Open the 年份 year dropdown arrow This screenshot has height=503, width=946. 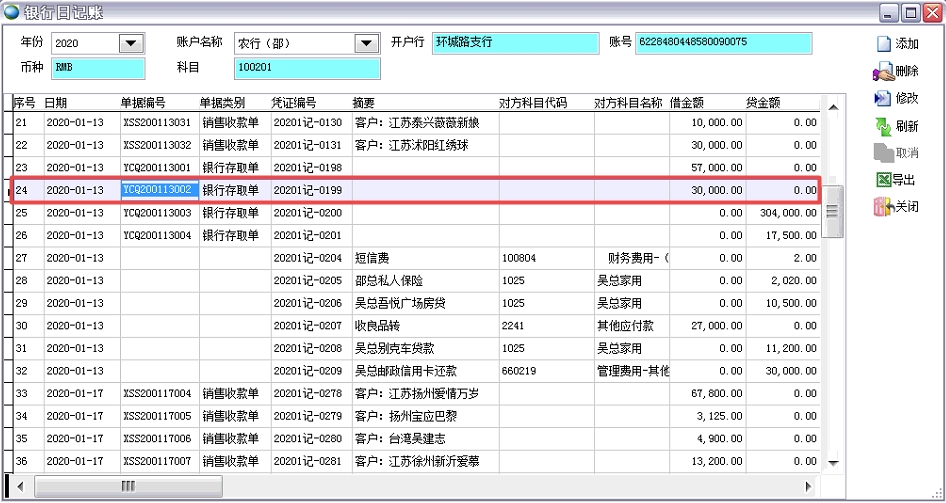click(x=131, y=44)
